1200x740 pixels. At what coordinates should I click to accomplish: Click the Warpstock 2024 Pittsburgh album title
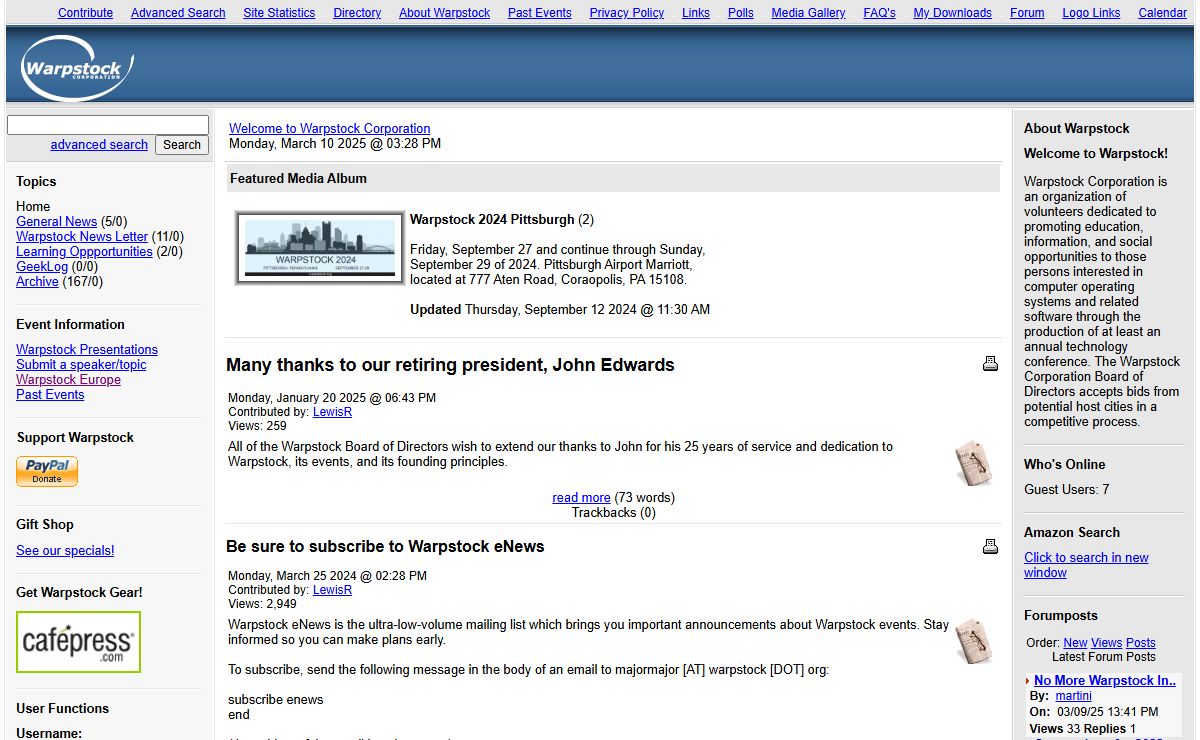pos(492,220)
